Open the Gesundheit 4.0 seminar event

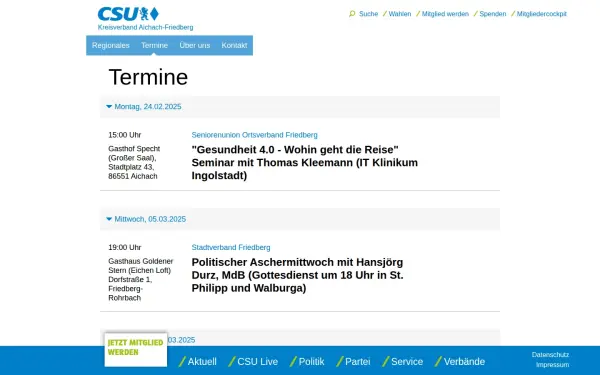click(305, 162)
